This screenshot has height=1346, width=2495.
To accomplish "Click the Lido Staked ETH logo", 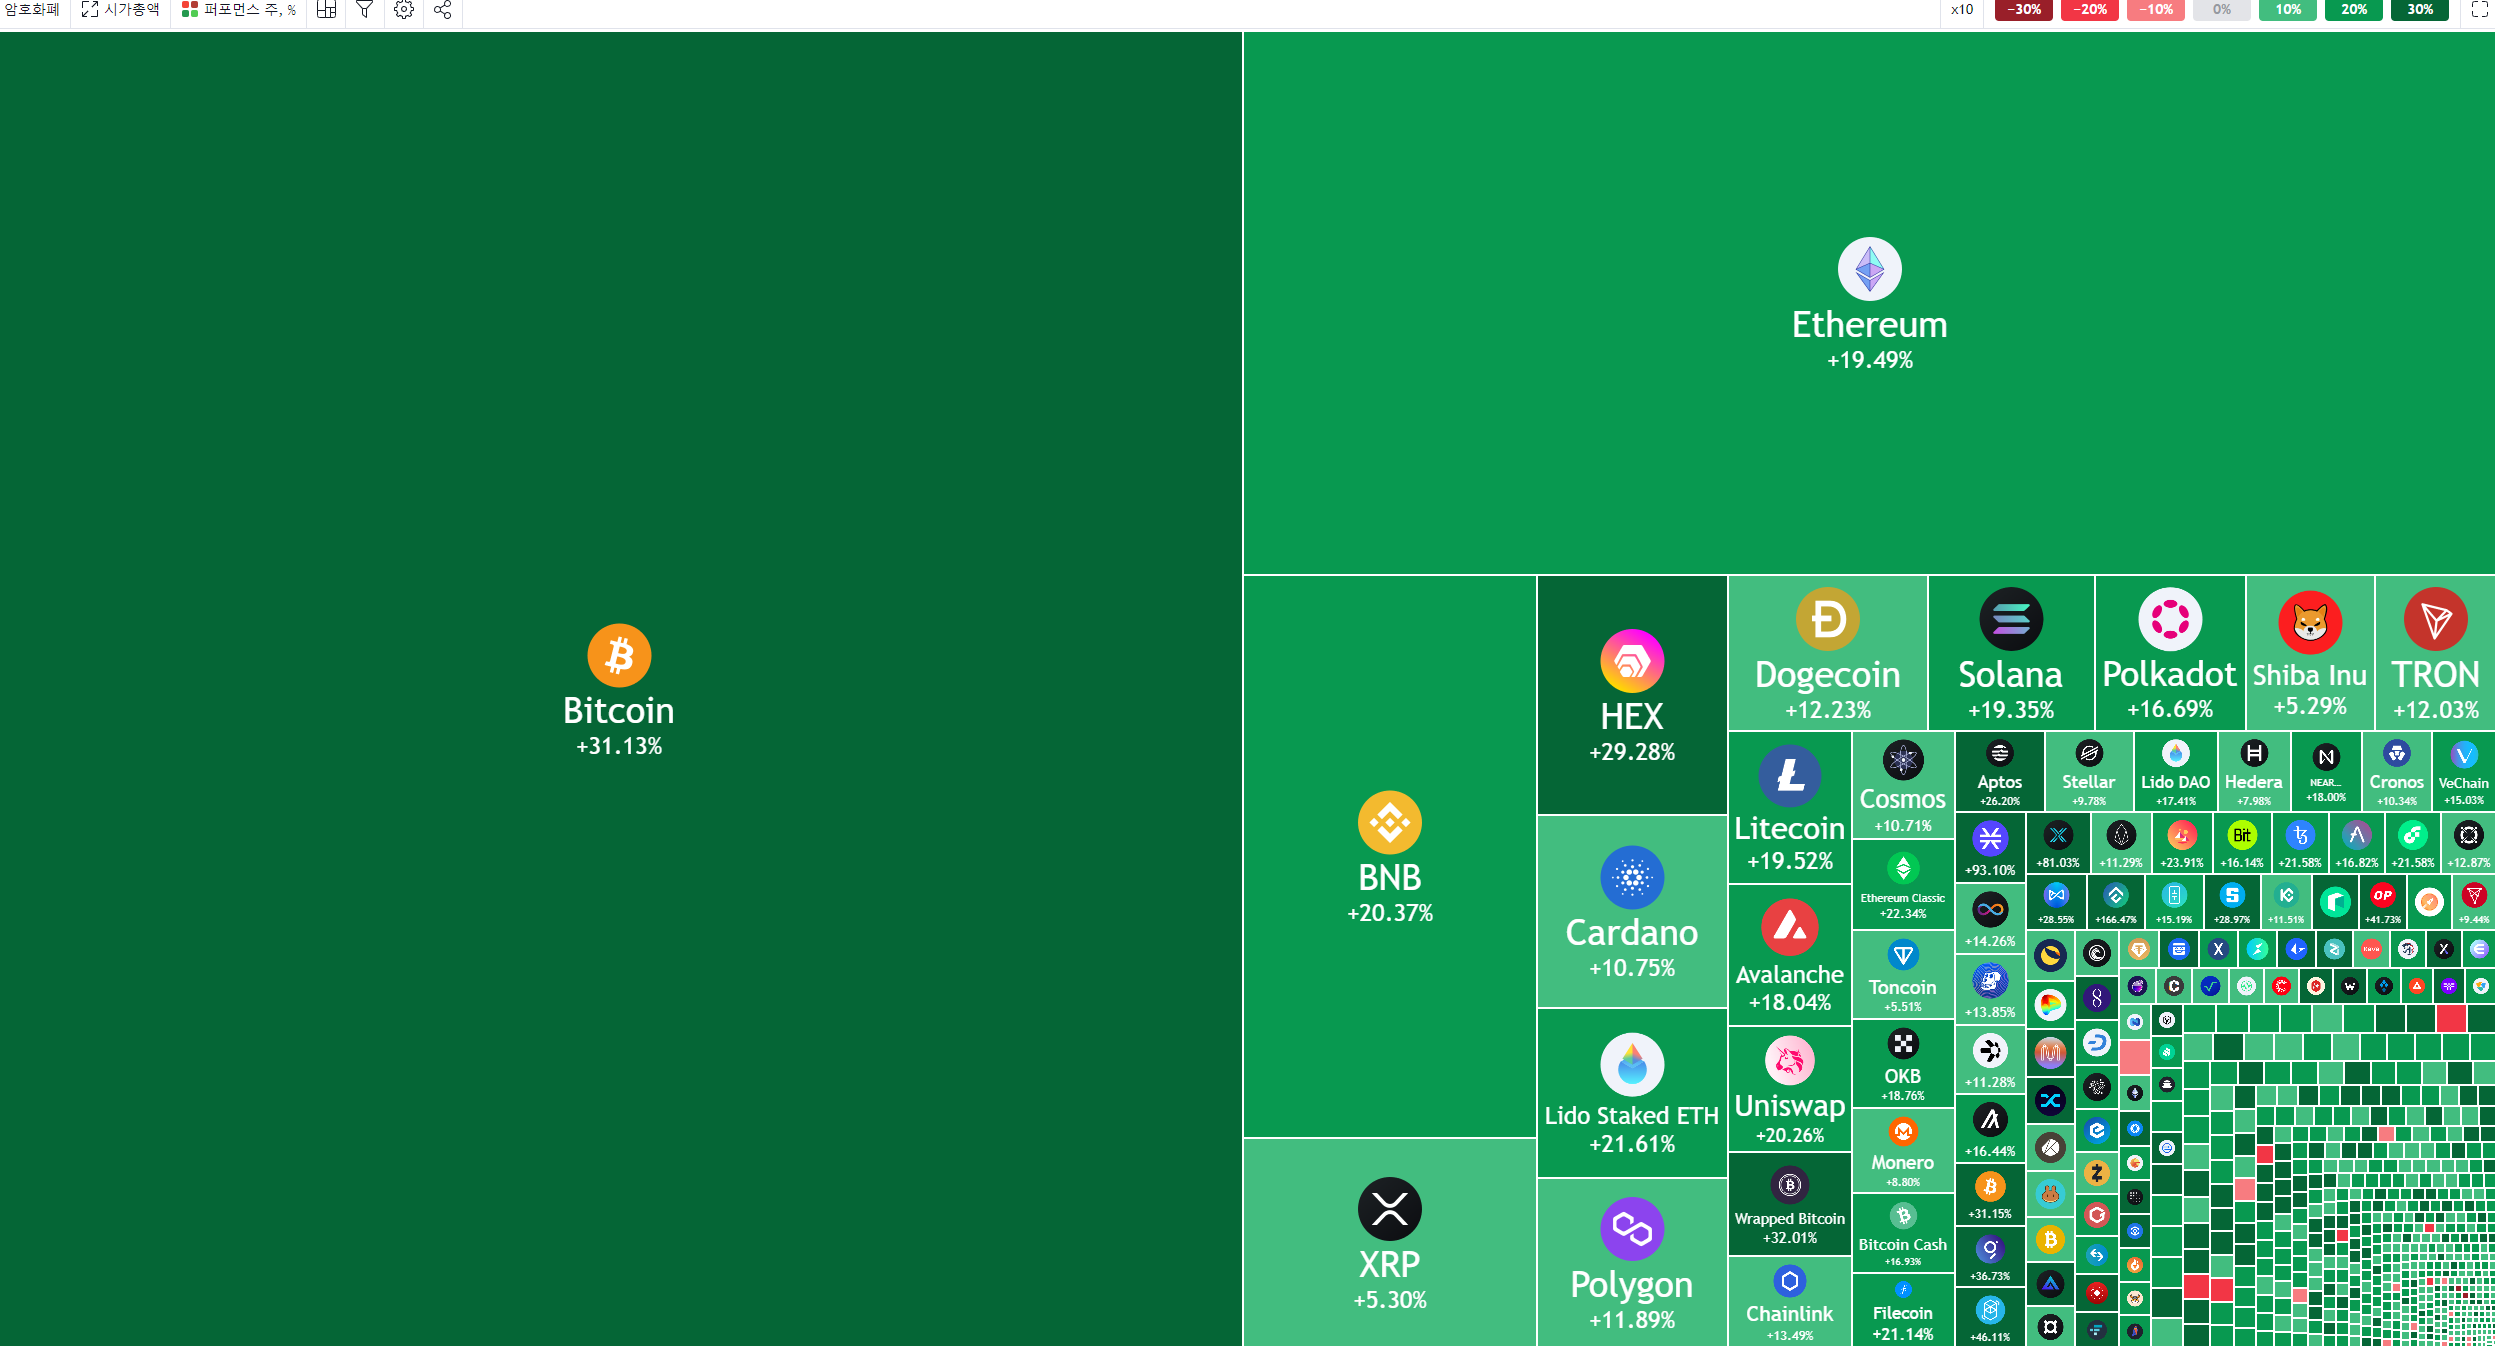I will (1632, 1065).
